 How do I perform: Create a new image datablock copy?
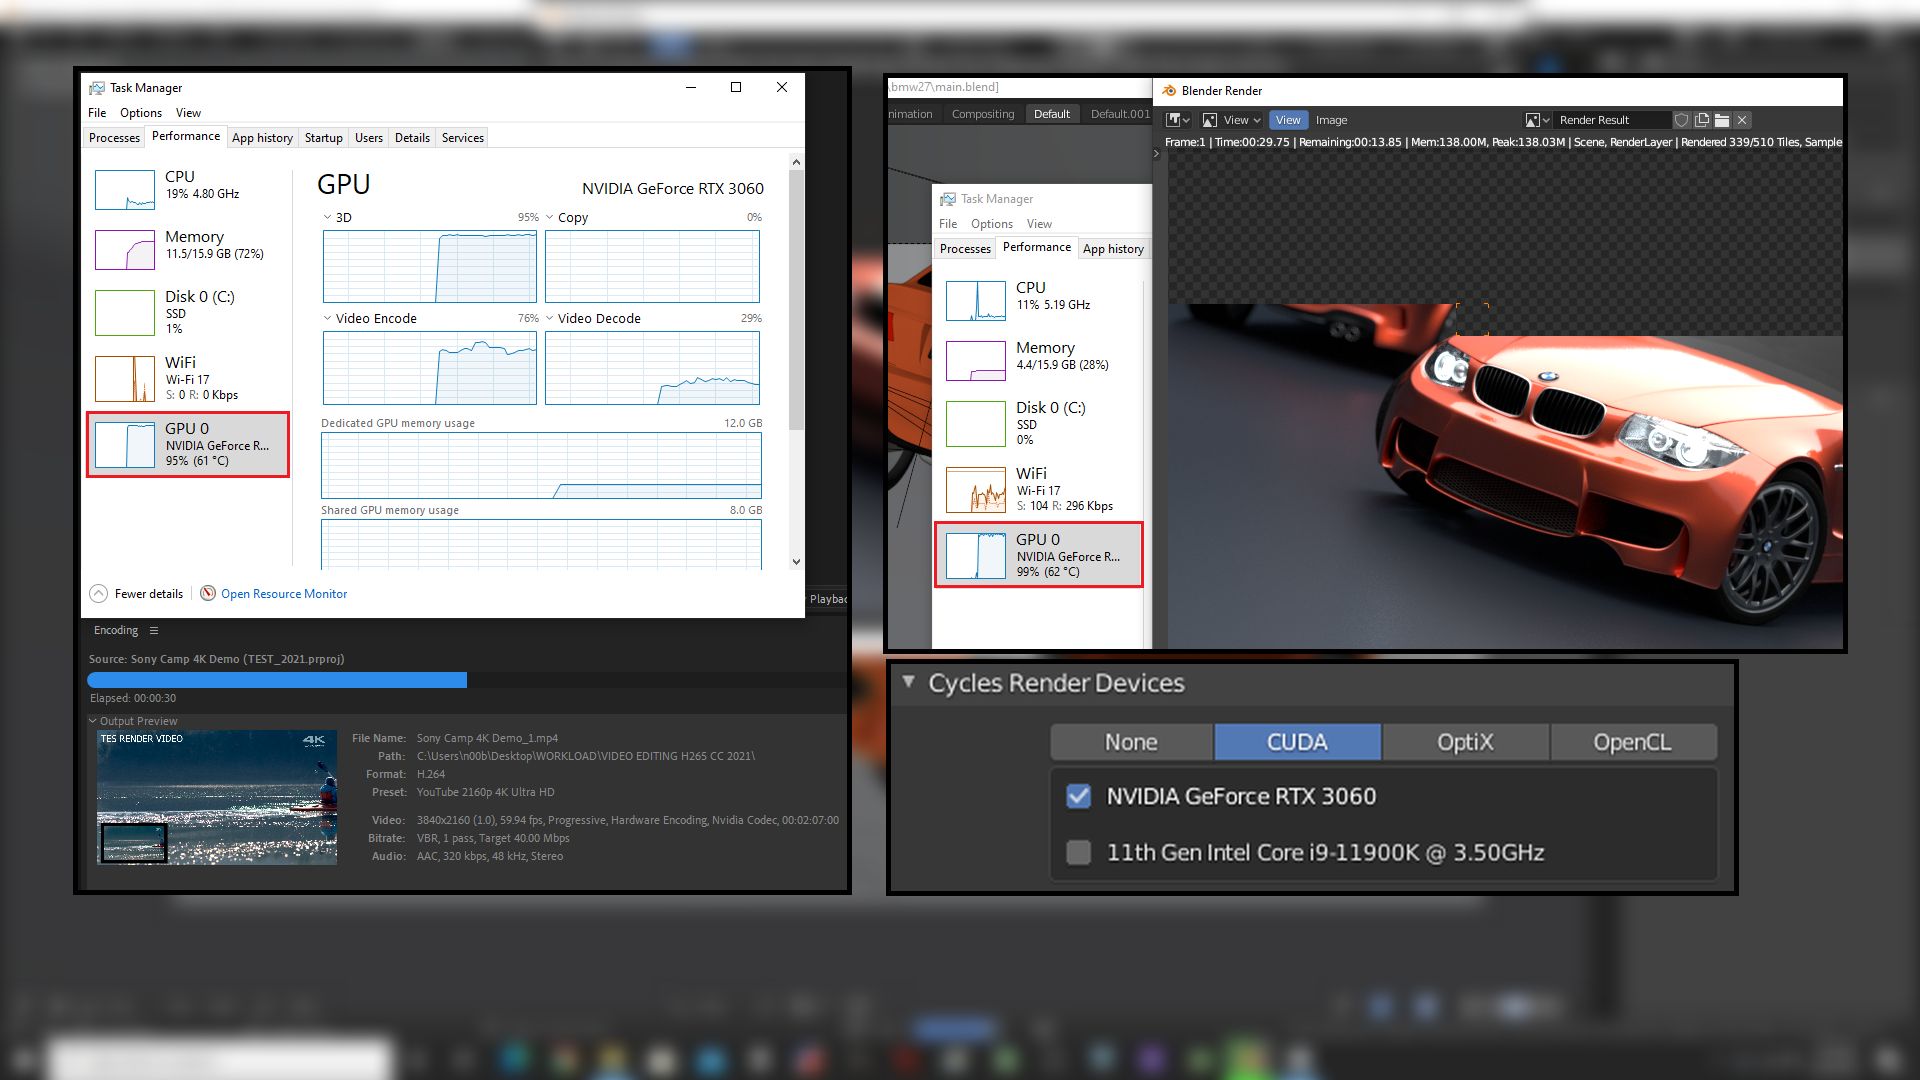1702,120
